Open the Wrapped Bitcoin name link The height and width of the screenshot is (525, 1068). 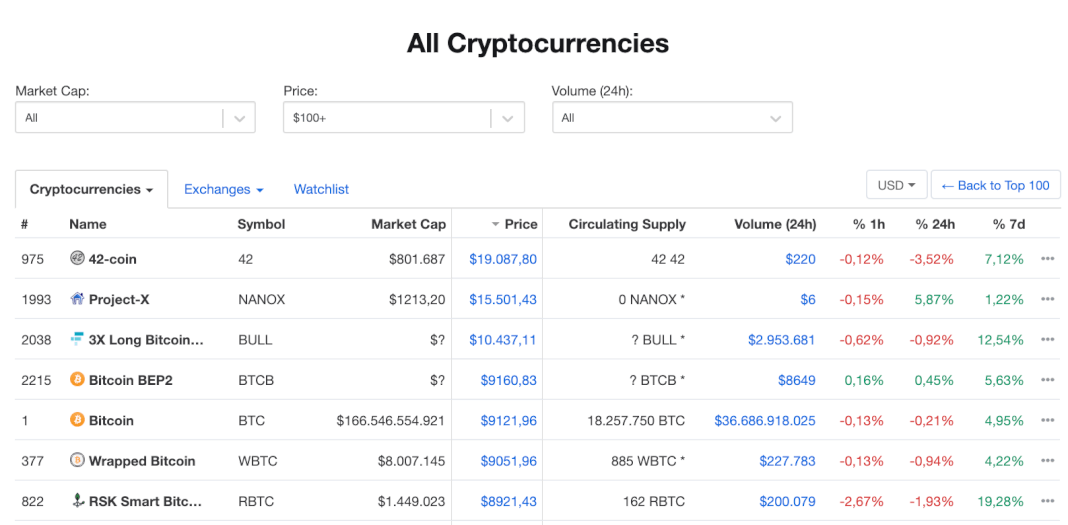pos(142,461)
